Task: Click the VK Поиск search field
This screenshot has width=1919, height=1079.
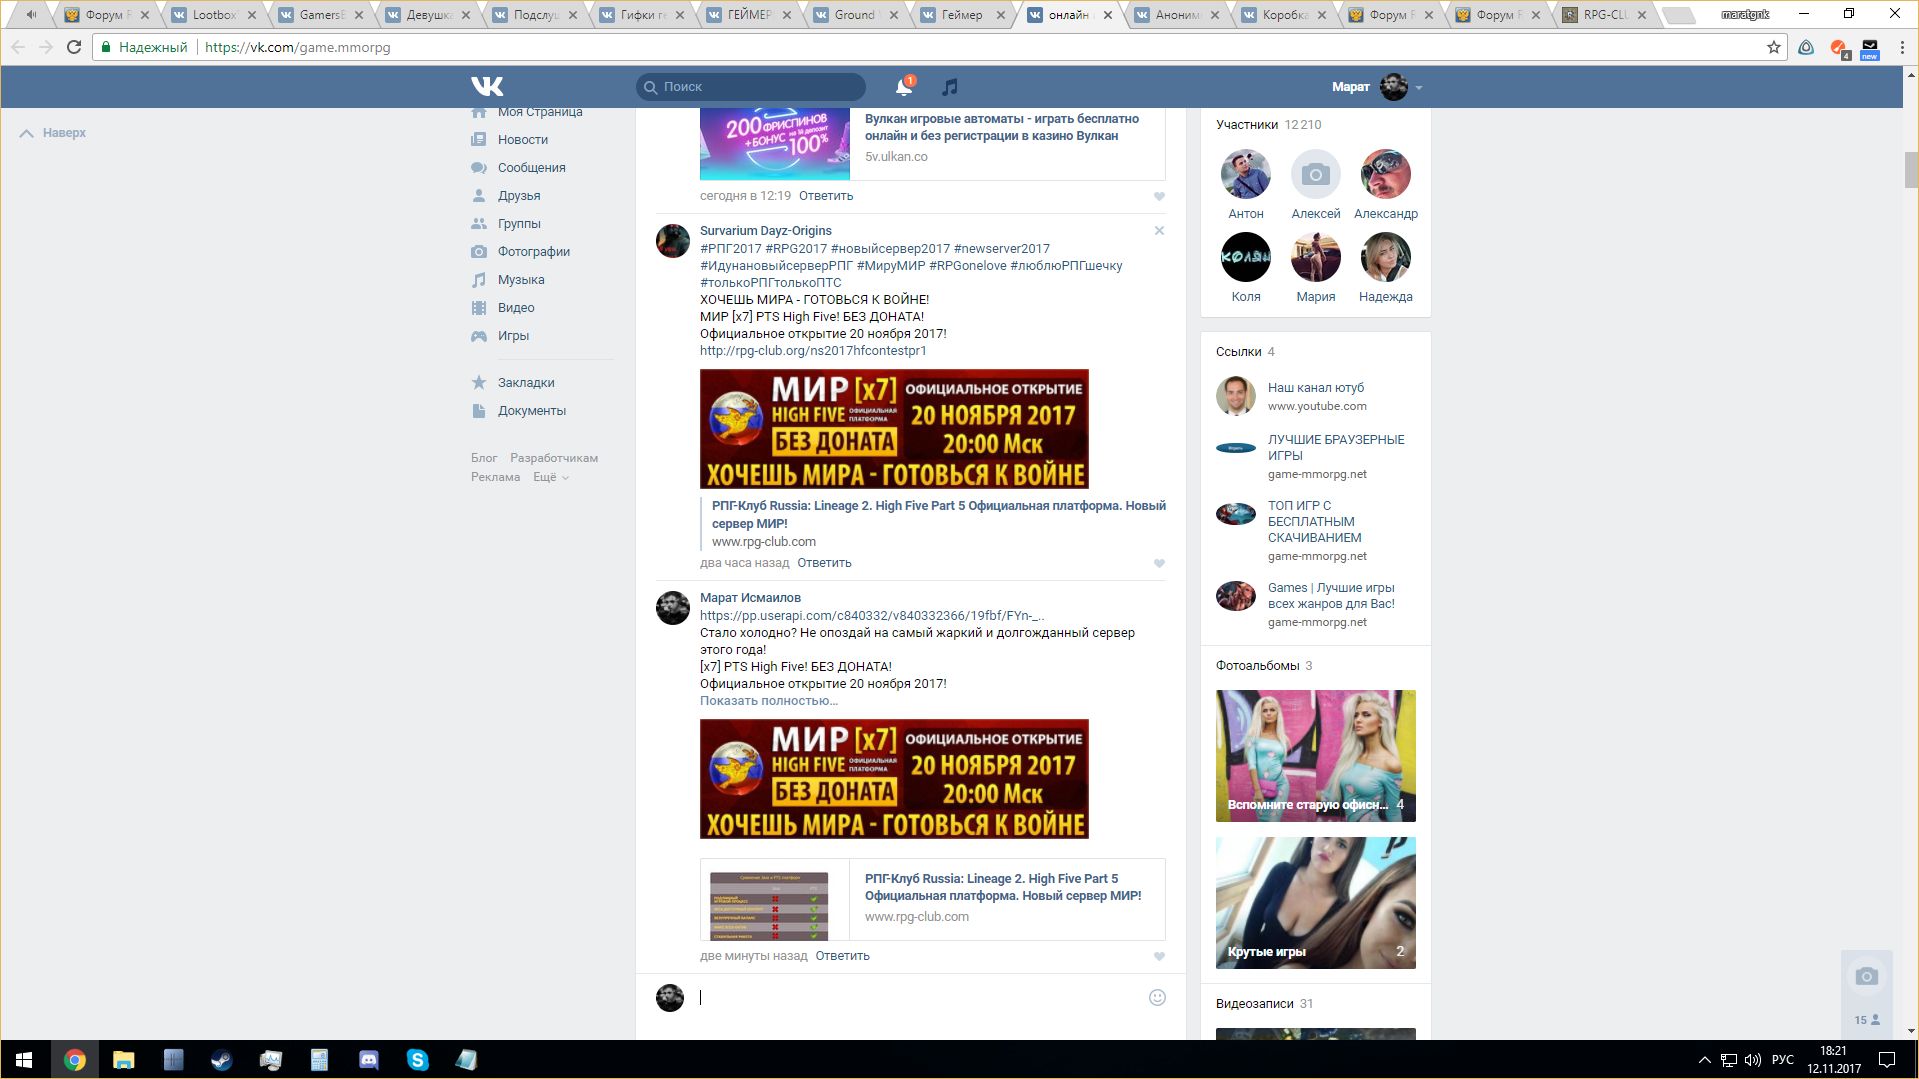Action: point(751,87)
